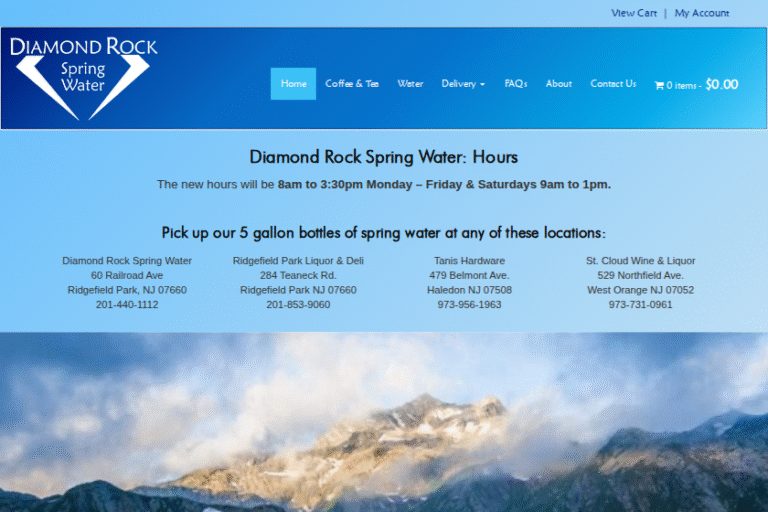Navigate to FAQs page

pyautogui.click(x=516, y=84)
